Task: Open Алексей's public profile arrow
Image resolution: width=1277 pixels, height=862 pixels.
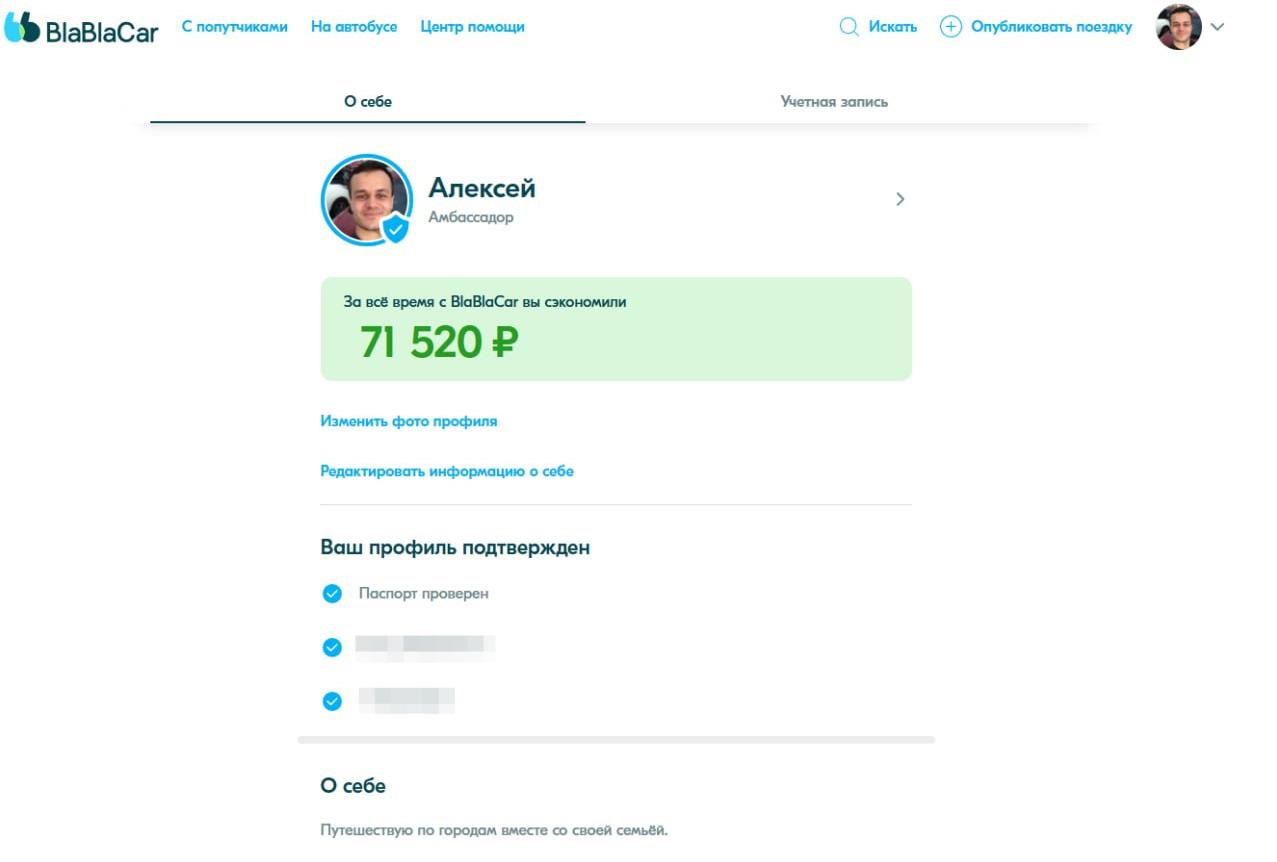Action: coord(900,199)
